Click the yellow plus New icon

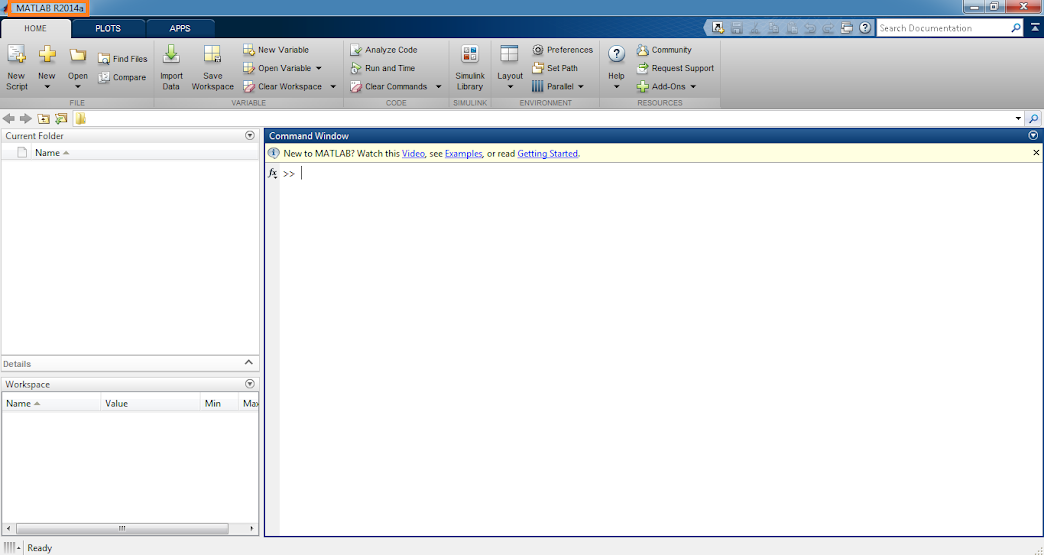coord(47,55)
